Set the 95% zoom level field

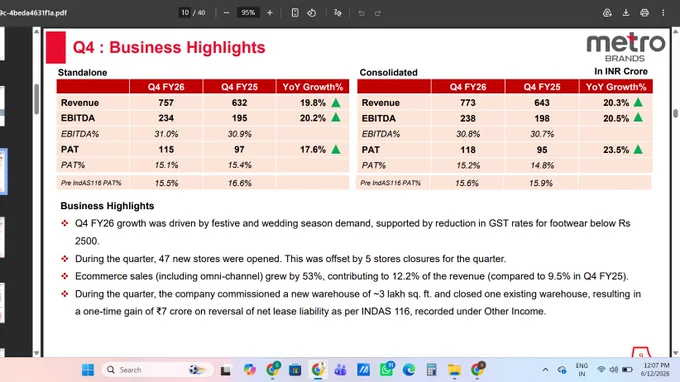point(248,13)
